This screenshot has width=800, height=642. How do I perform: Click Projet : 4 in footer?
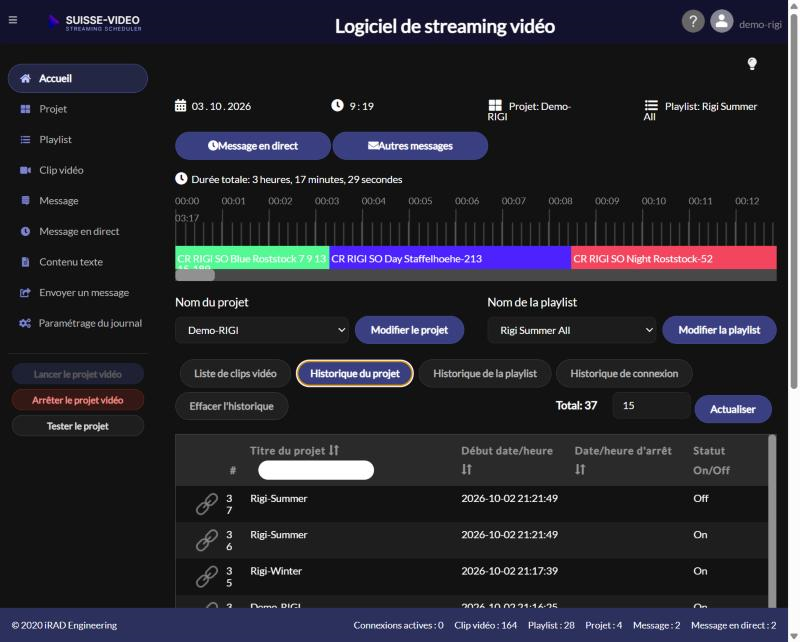pyautogui.click(x=604, y=625)
